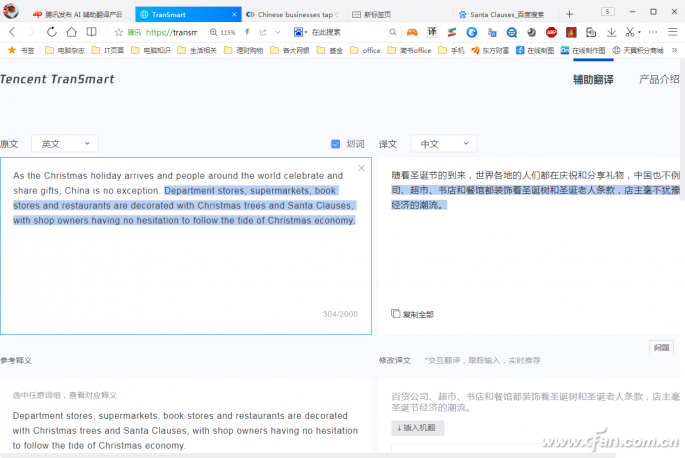Image resolution: width=685 pixels, height=458 pixels.
Task: Open the game controller extension icon
Action: click(x=412, y=32)
